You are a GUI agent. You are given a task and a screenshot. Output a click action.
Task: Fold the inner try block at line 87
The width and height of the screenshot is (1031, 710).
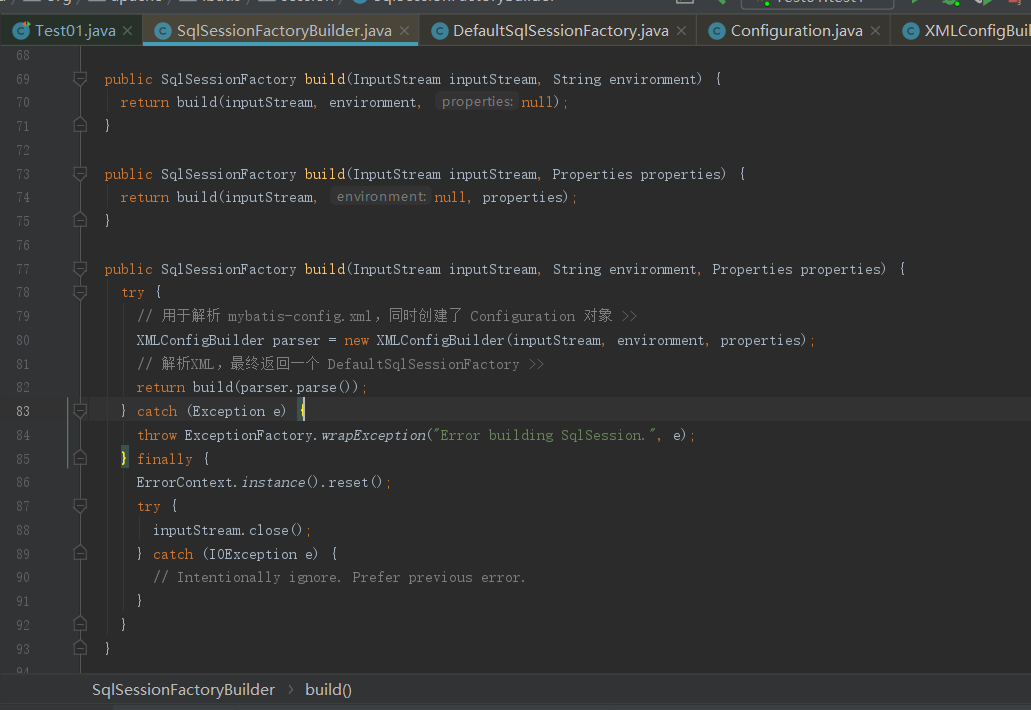tap(80, 506)
